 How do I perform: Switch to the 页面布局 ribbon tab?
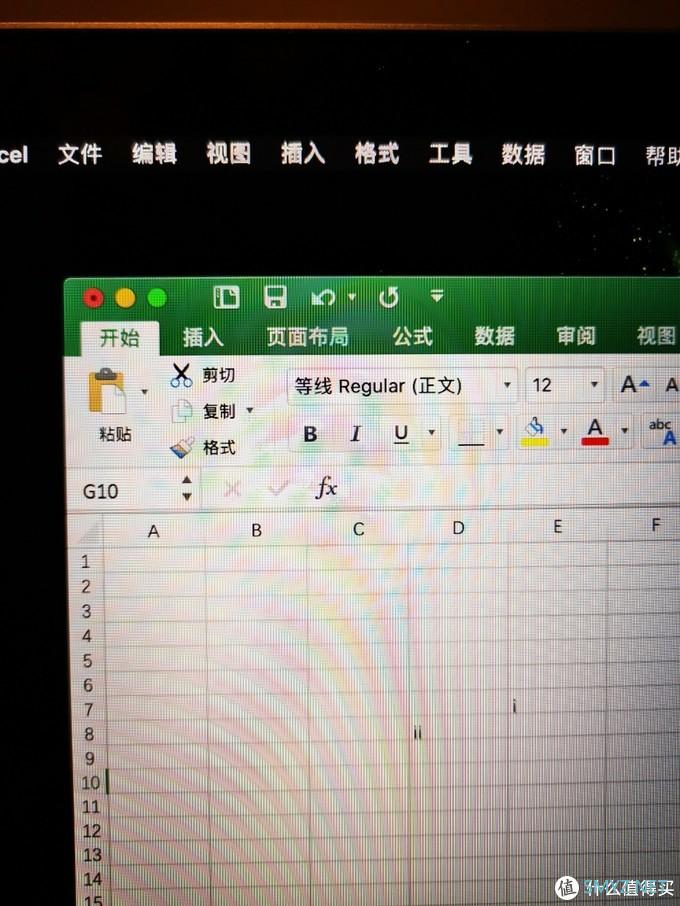point(308,336)
